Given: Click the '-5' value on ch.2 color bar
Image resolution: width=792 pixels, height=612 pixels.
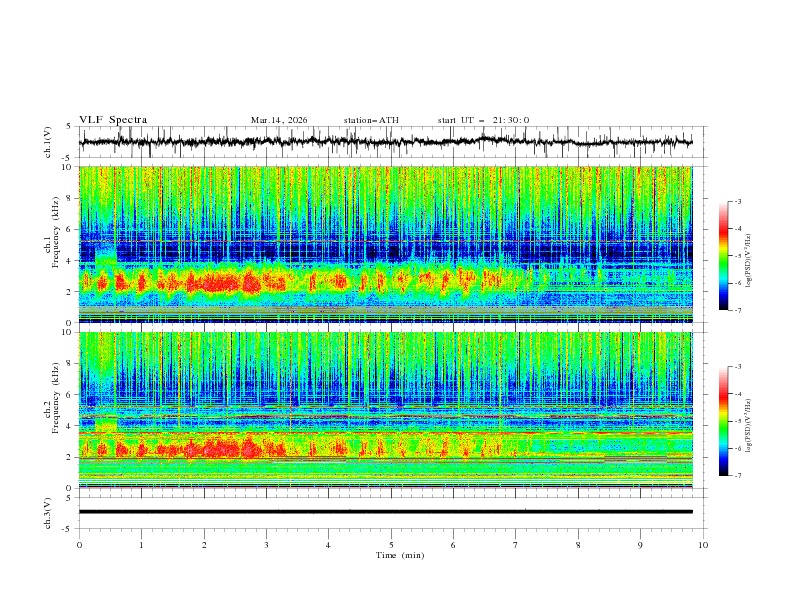Looking at the screenshot, I should pyautogui.click(x=738, y=421).
